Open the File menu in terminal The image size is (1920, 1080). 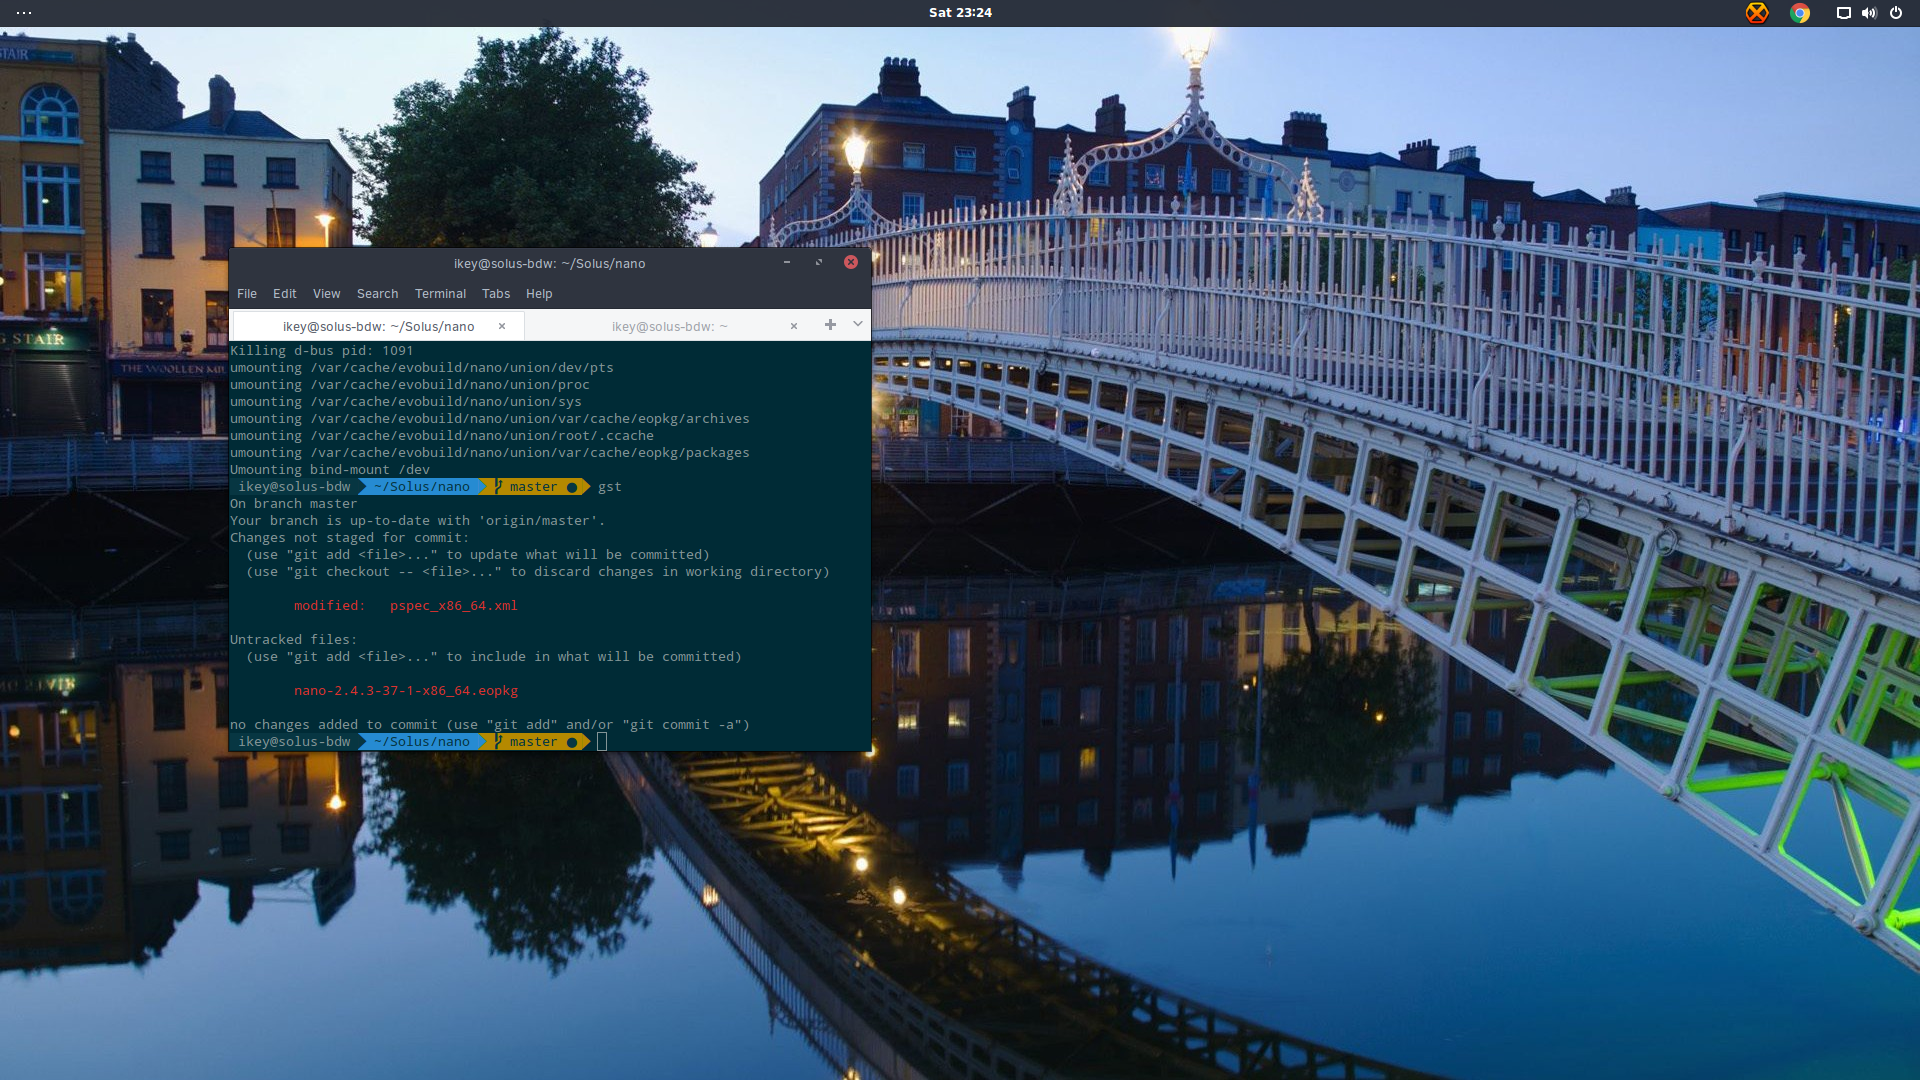coord(247,294)
